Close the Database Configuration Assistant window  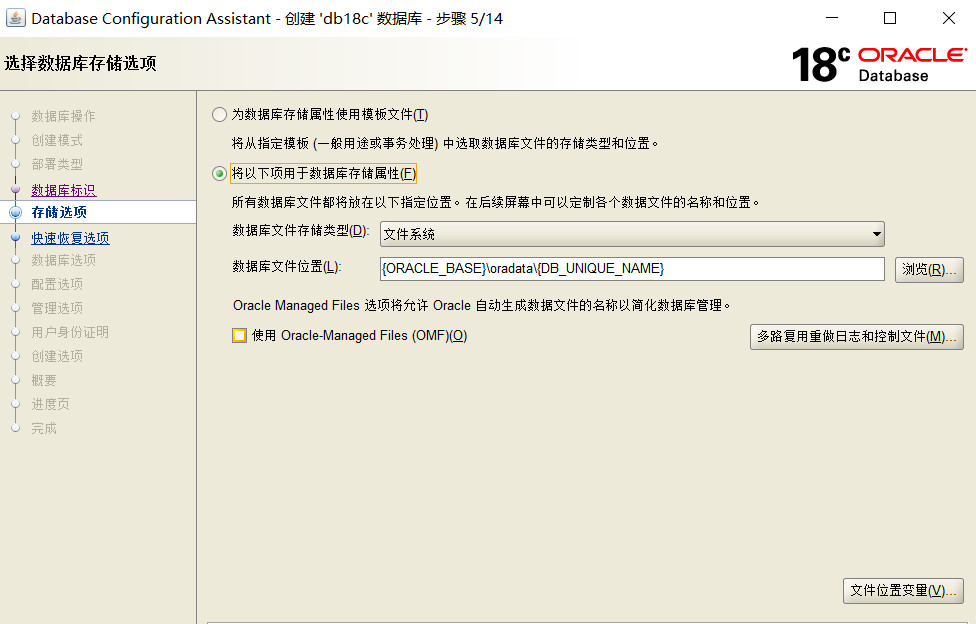(949, 18)
